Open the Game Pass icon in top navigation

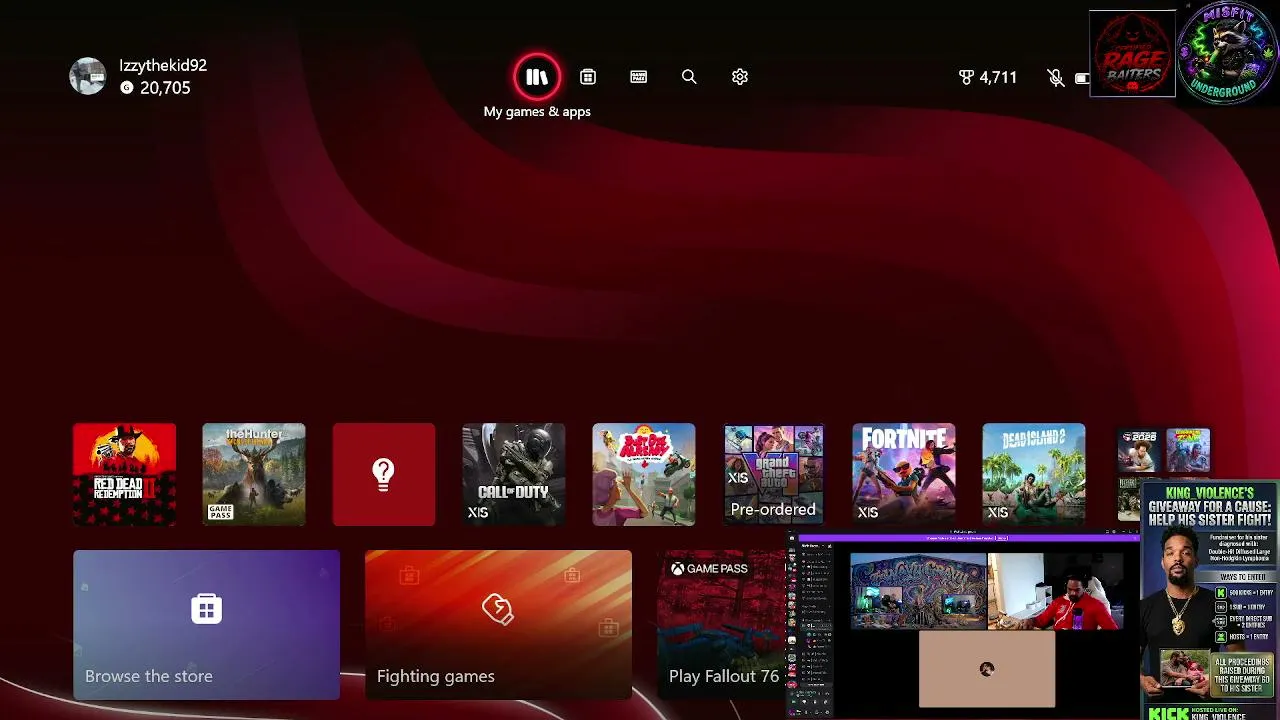point(639,77)
